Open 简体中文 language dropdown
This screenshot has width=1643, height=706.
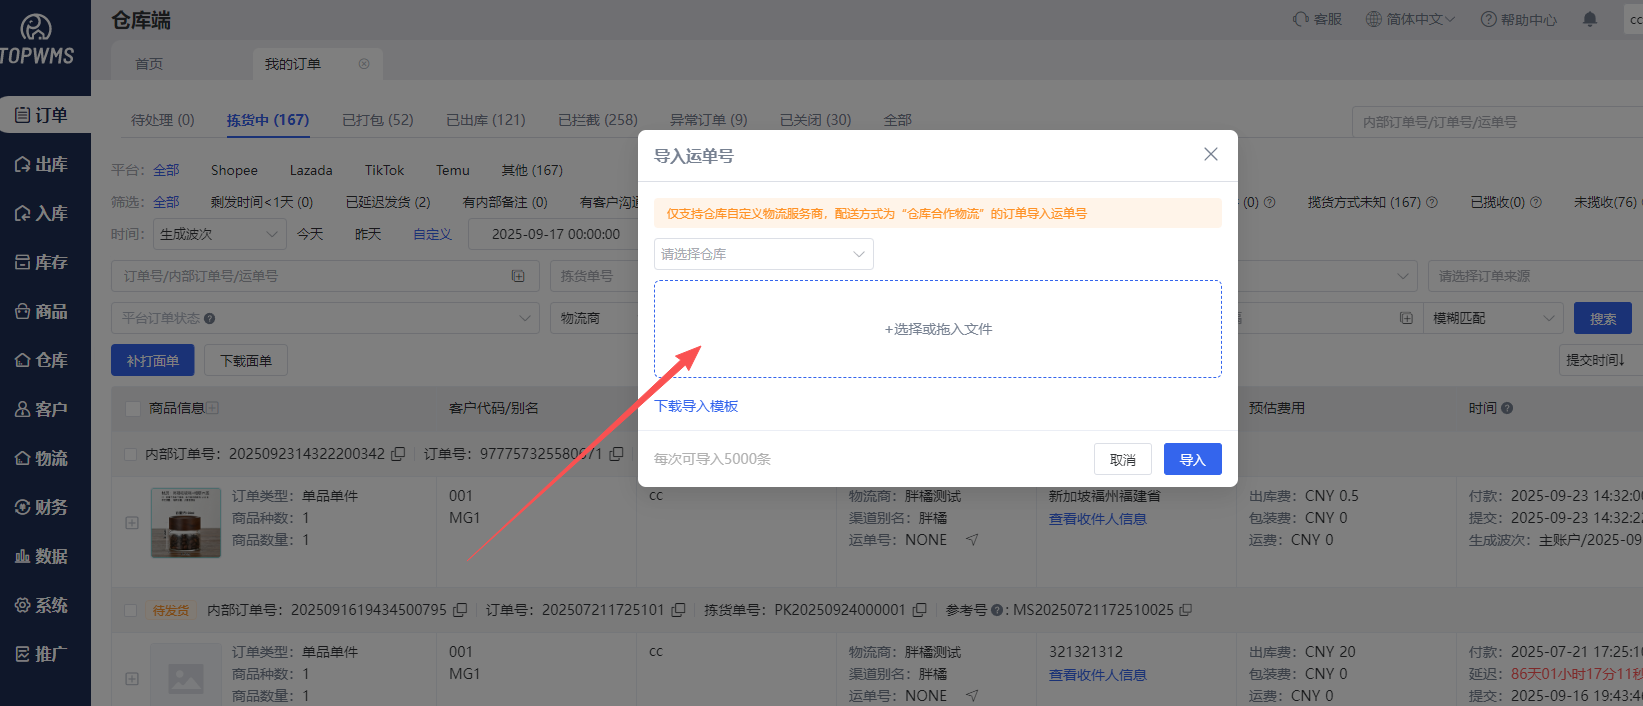(x=1411, y=19)
